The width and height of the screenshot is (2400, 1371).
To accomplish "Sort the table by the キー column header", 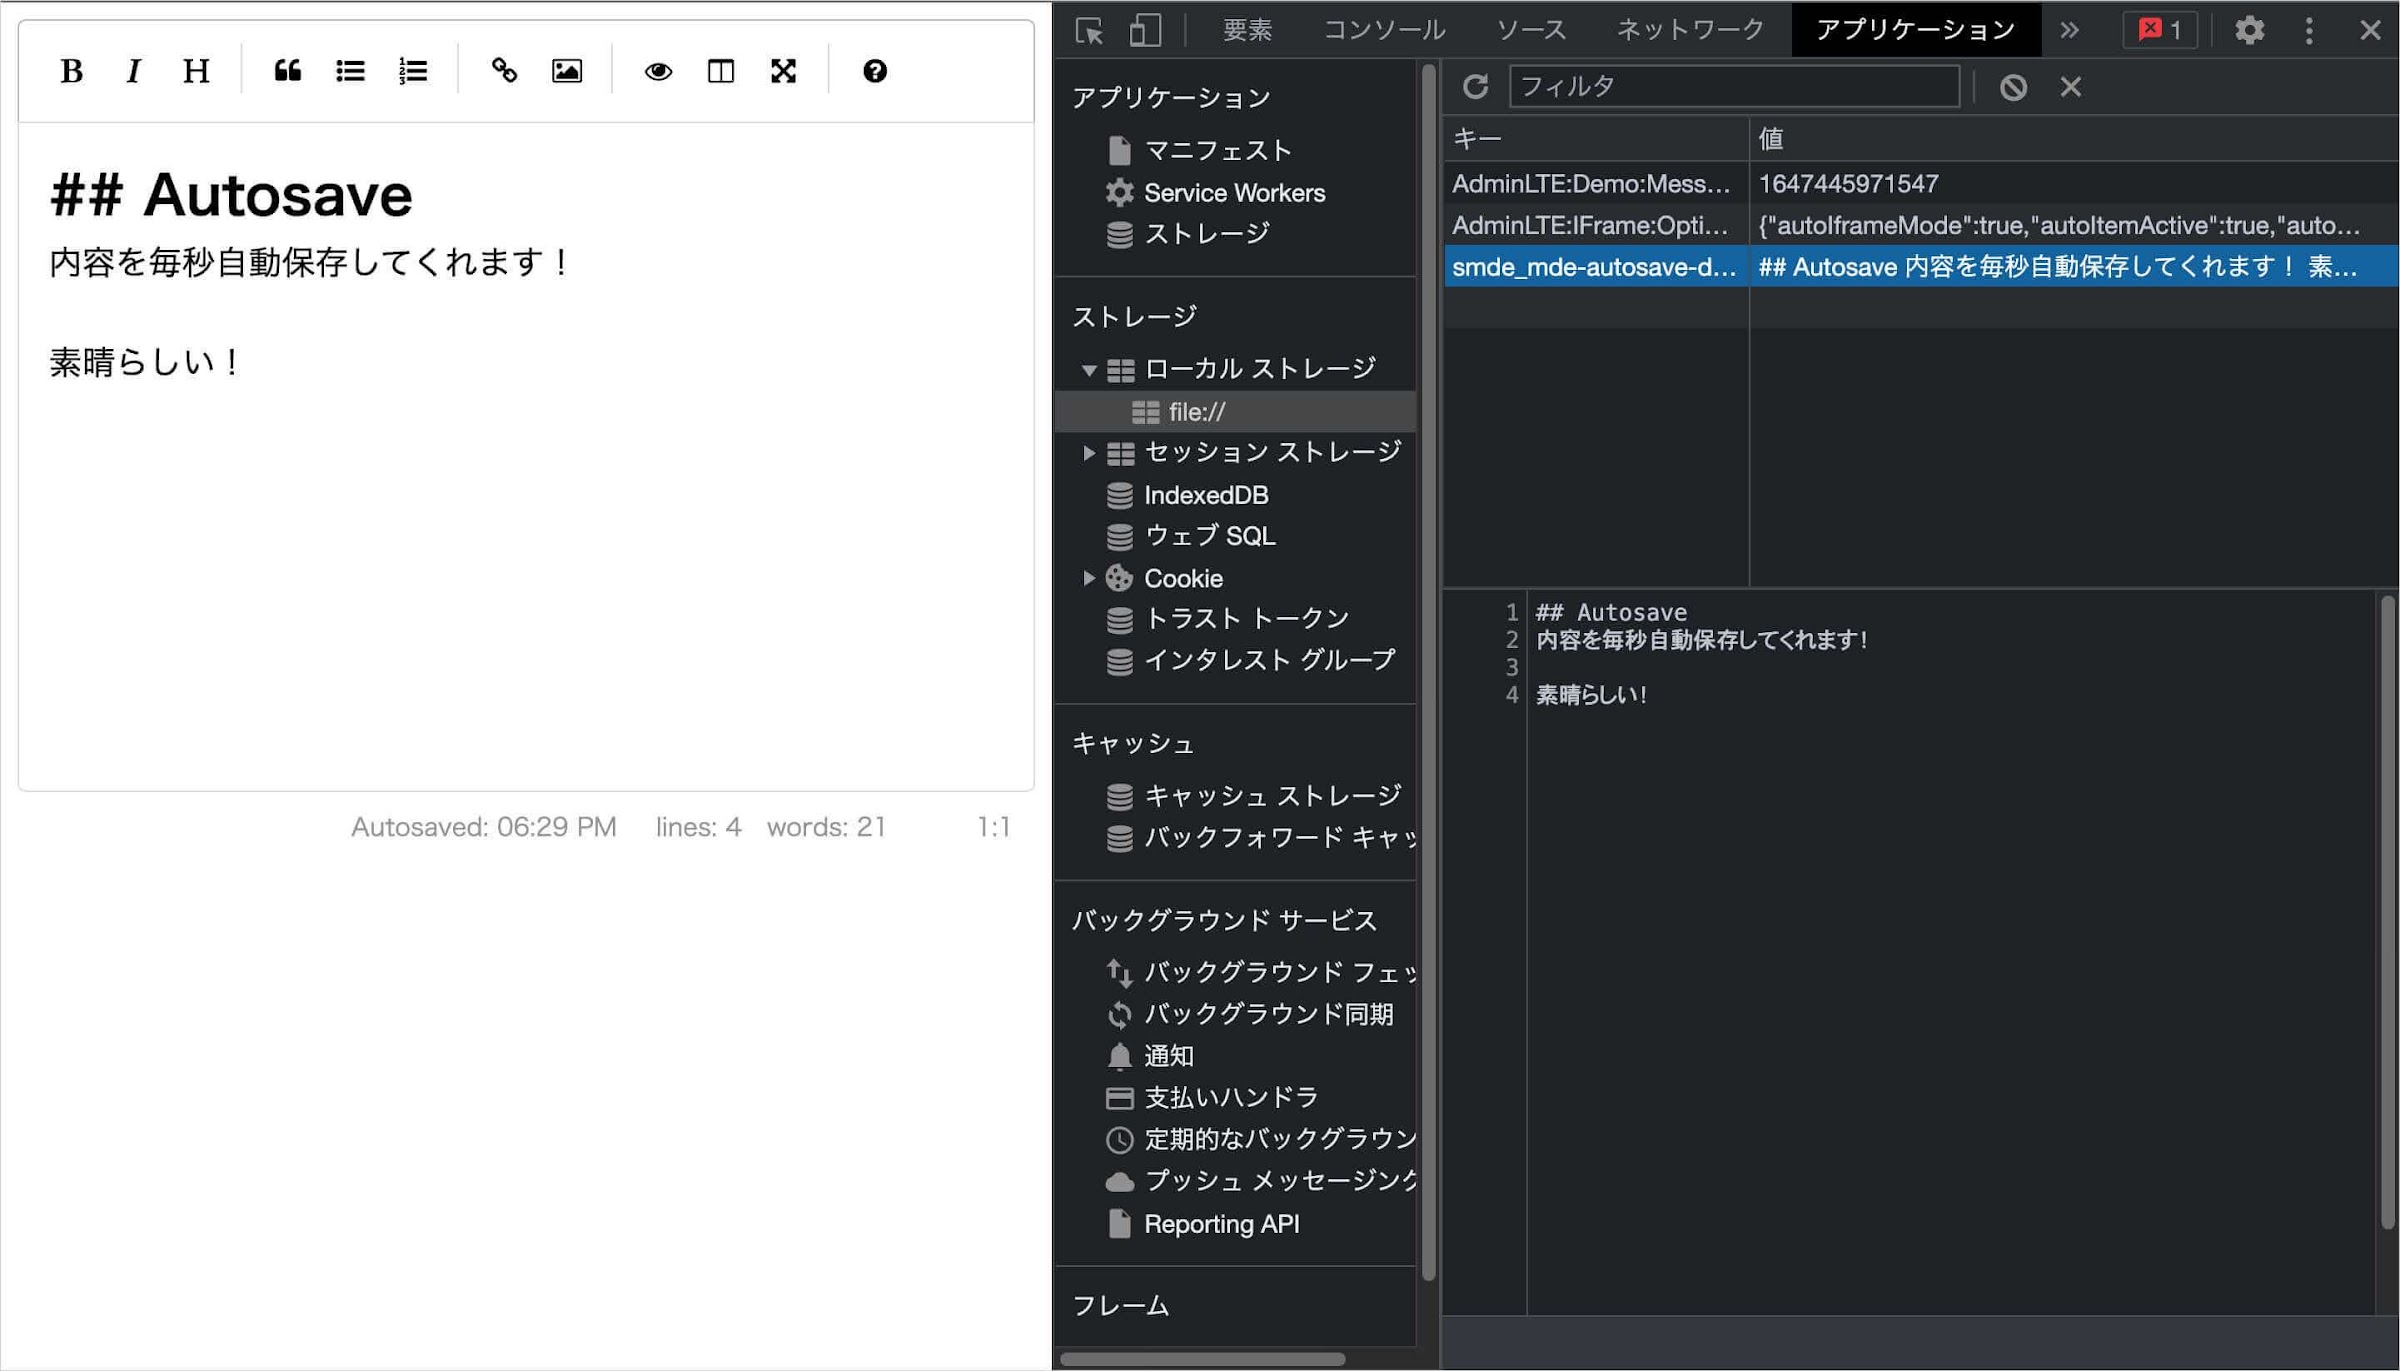I will 1596,139.
